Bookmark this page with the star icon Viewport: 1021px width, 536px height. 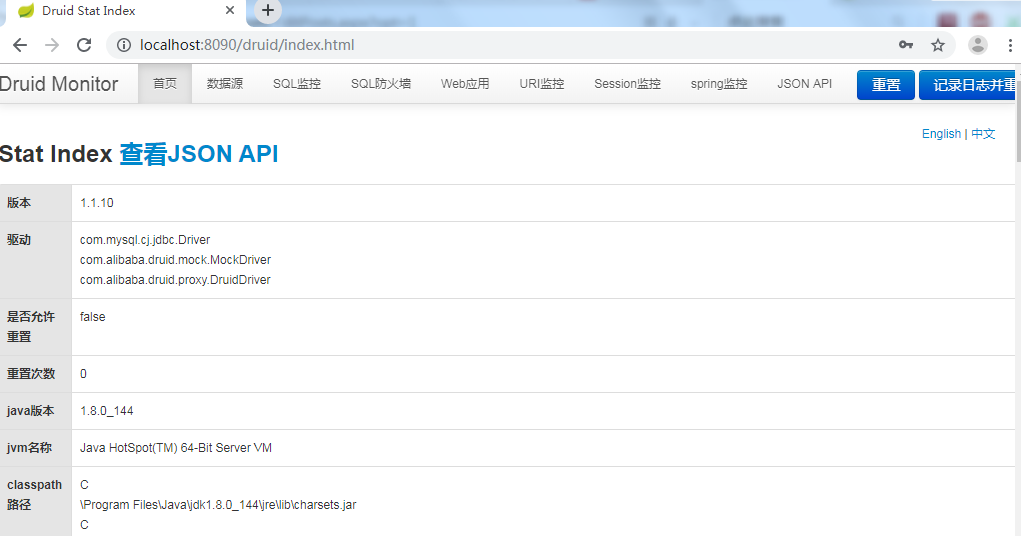click(938, 45)
